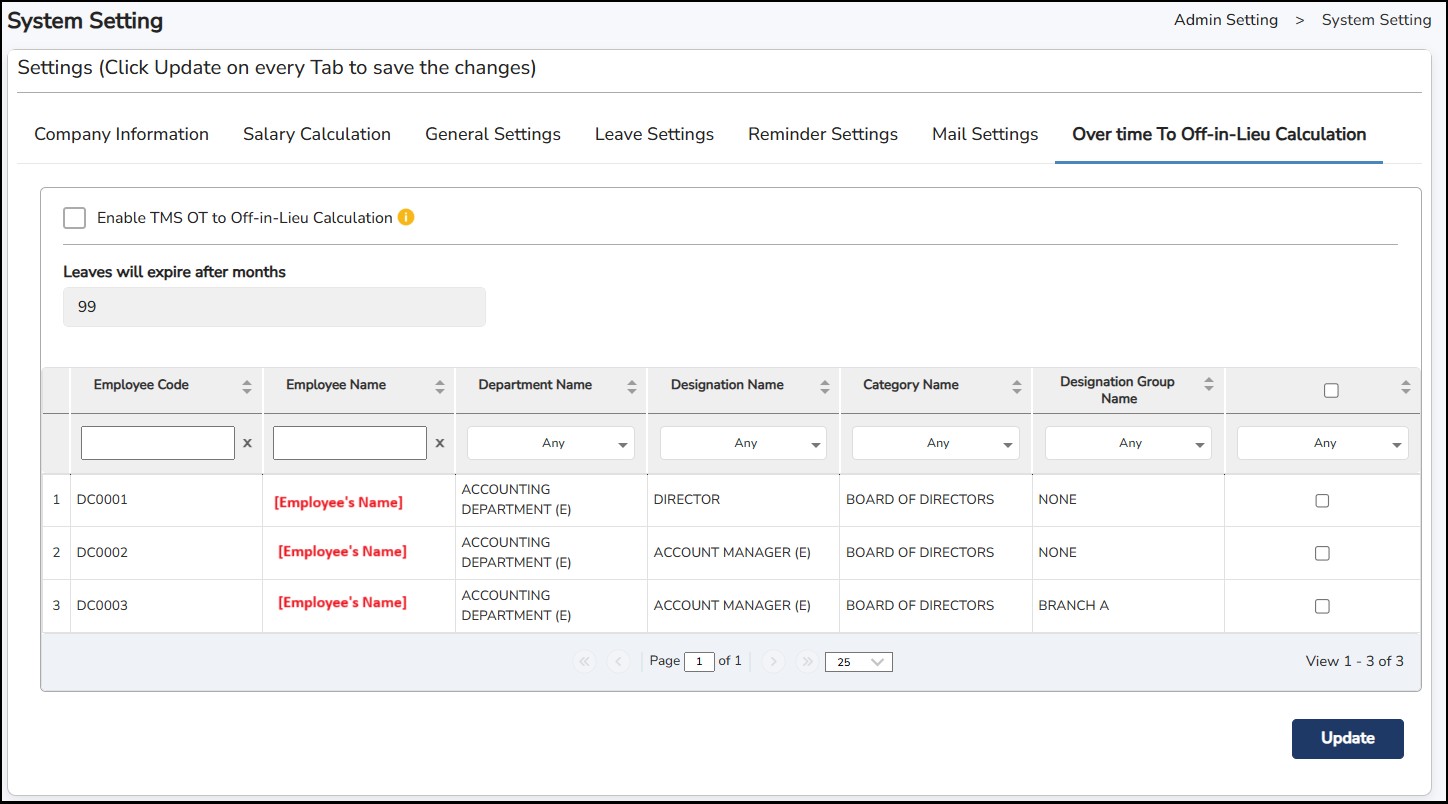The width and height of the screenshot is (1448, 804).
Task: Clear the Employee Code filter with x
Action: point(247,443)
